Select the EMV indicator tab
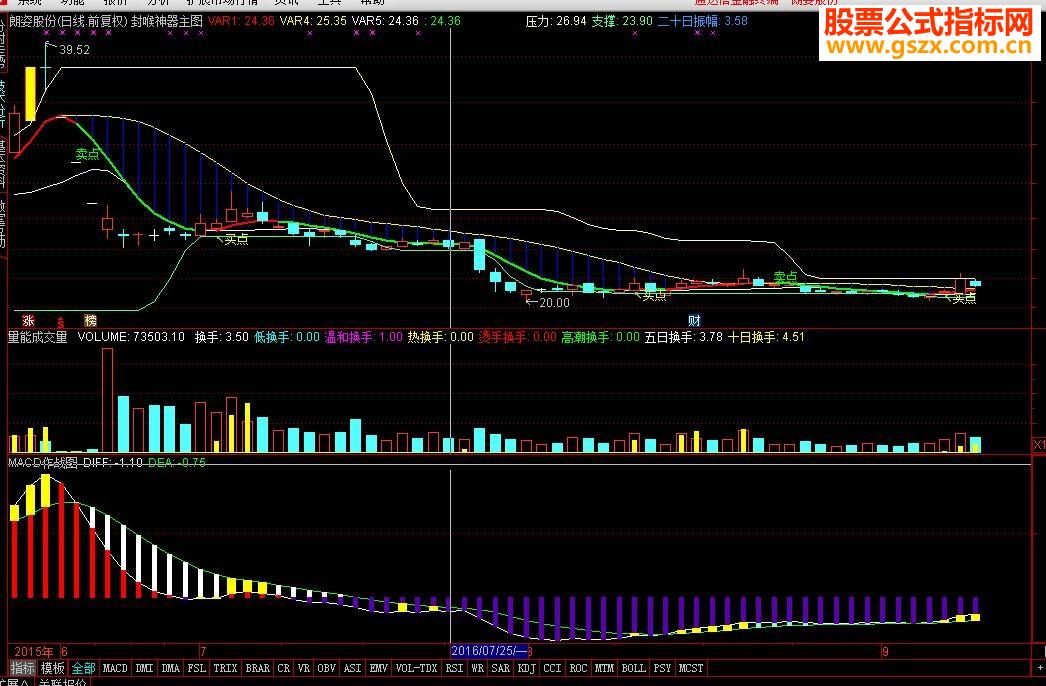 pos(379,668)
